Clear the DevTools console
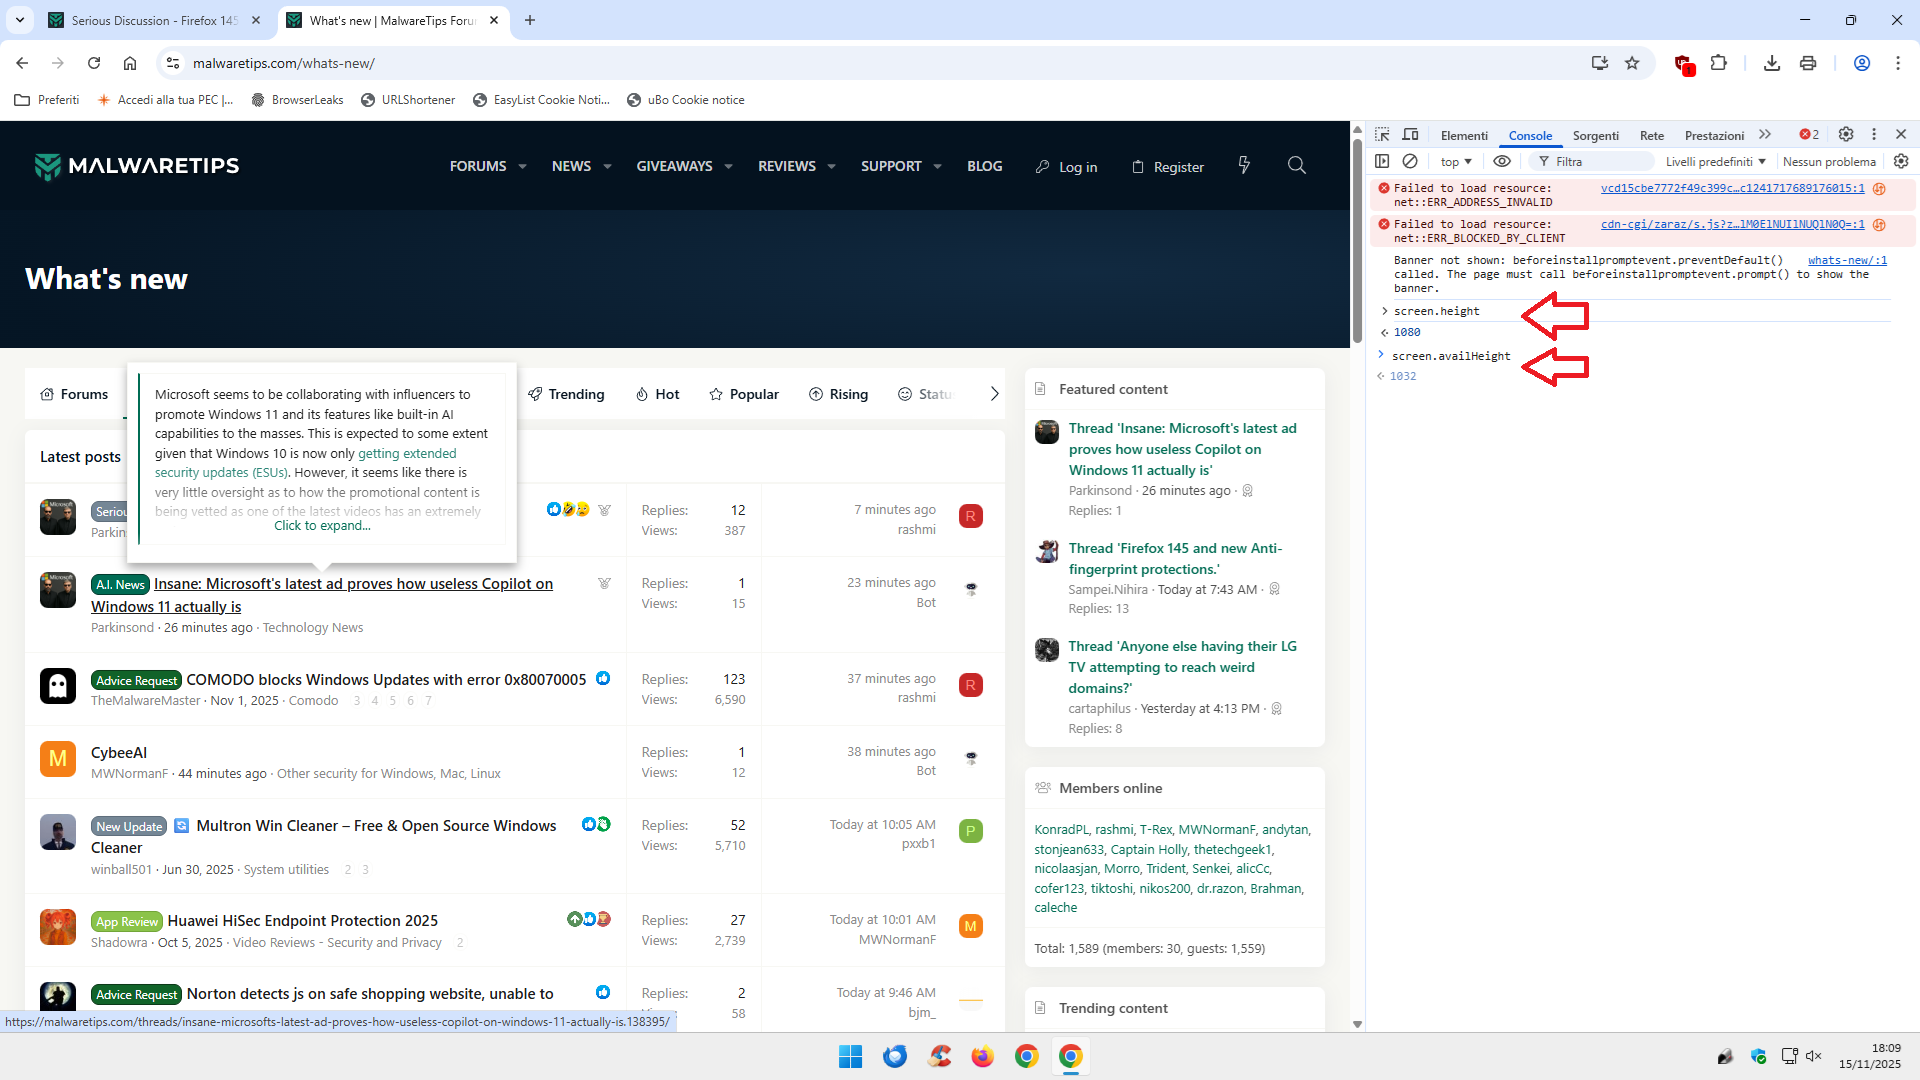1920x1080 pixels. 1410,161
